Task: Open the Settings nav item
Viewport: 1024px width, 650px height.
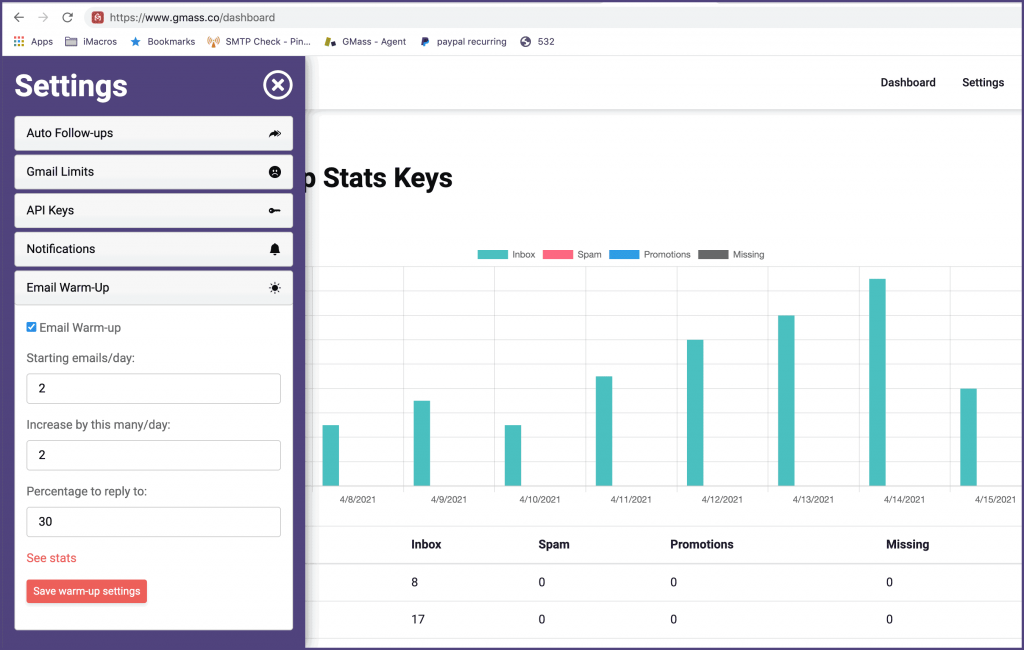Action: 983,82
